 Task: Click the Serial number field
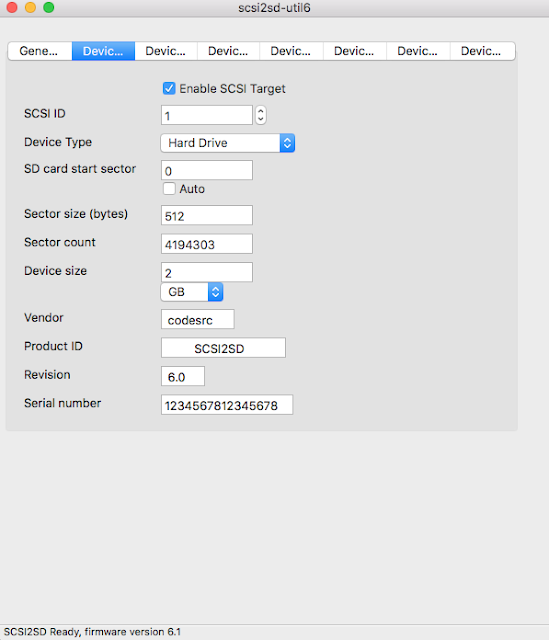227,404
